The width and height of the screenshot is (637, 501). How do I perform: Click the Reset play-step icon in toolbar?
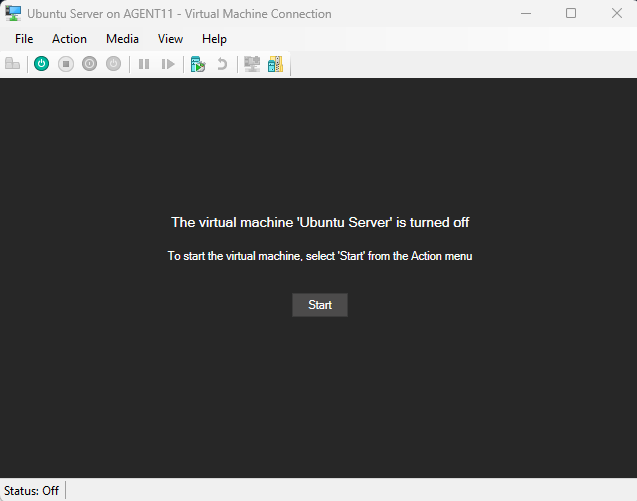click(x=168, y=64)
